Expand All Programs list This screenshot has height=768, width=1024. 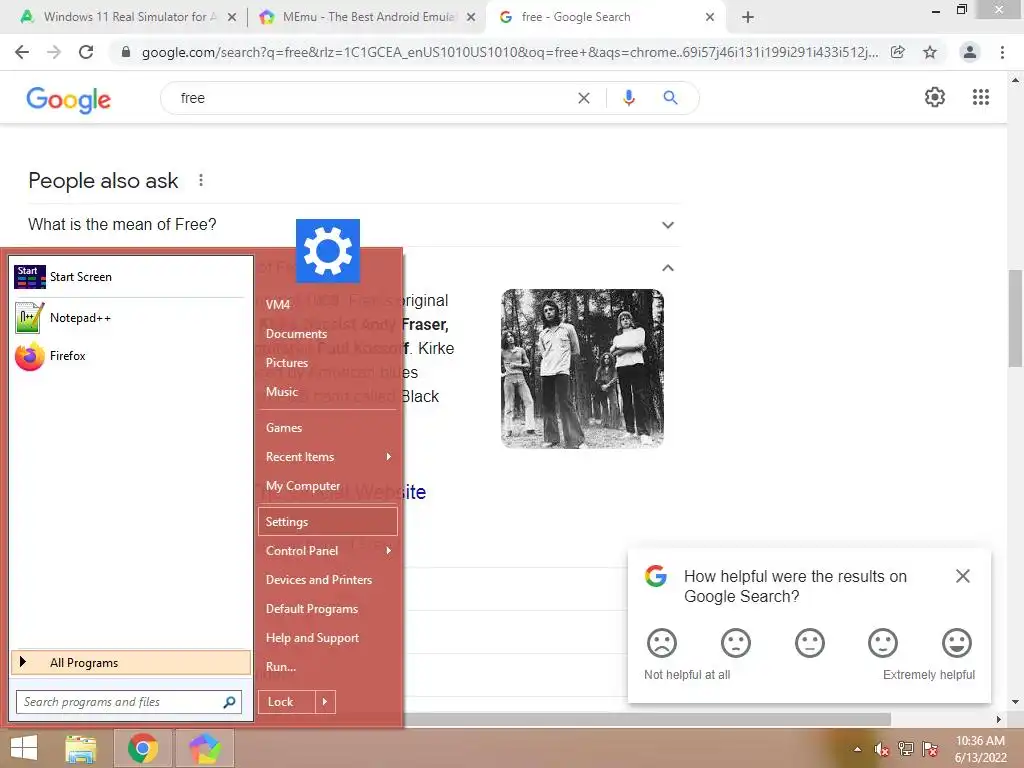tap(131, 663)
